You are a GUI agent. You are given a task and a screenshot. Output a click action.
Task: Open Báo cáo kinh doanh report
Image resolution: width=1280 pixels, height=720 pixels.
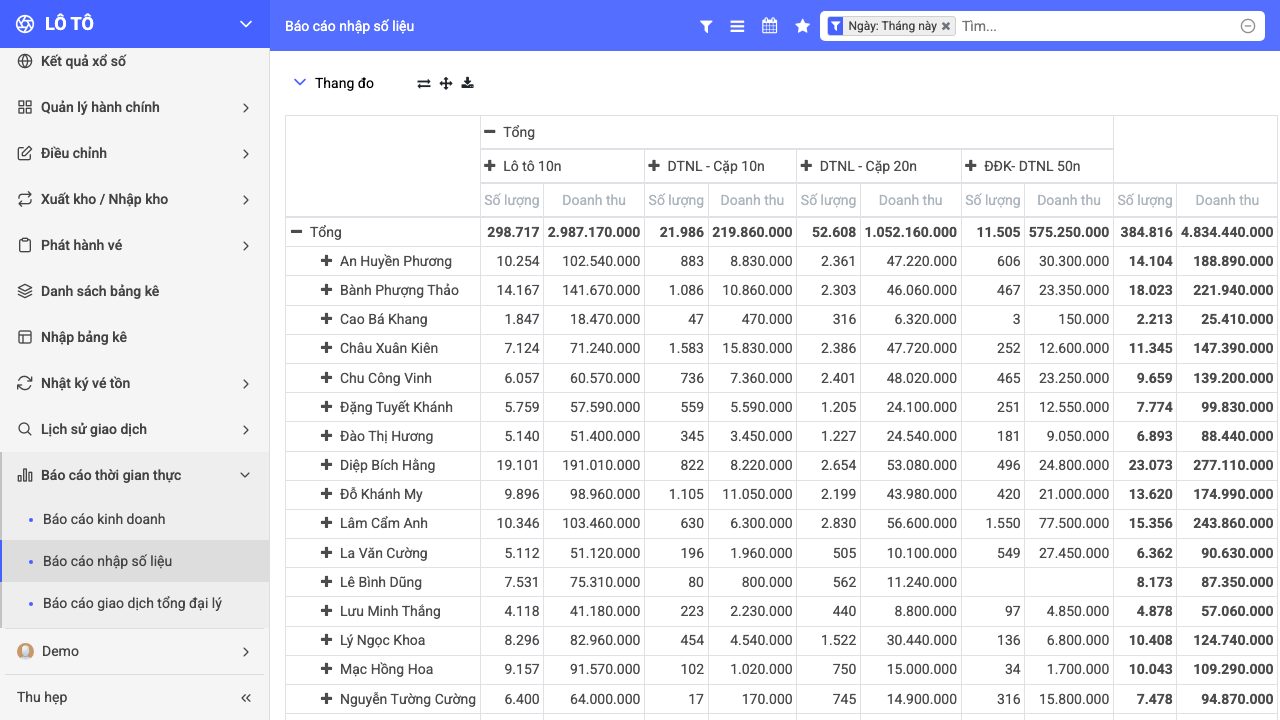click(x=104, y=519)
